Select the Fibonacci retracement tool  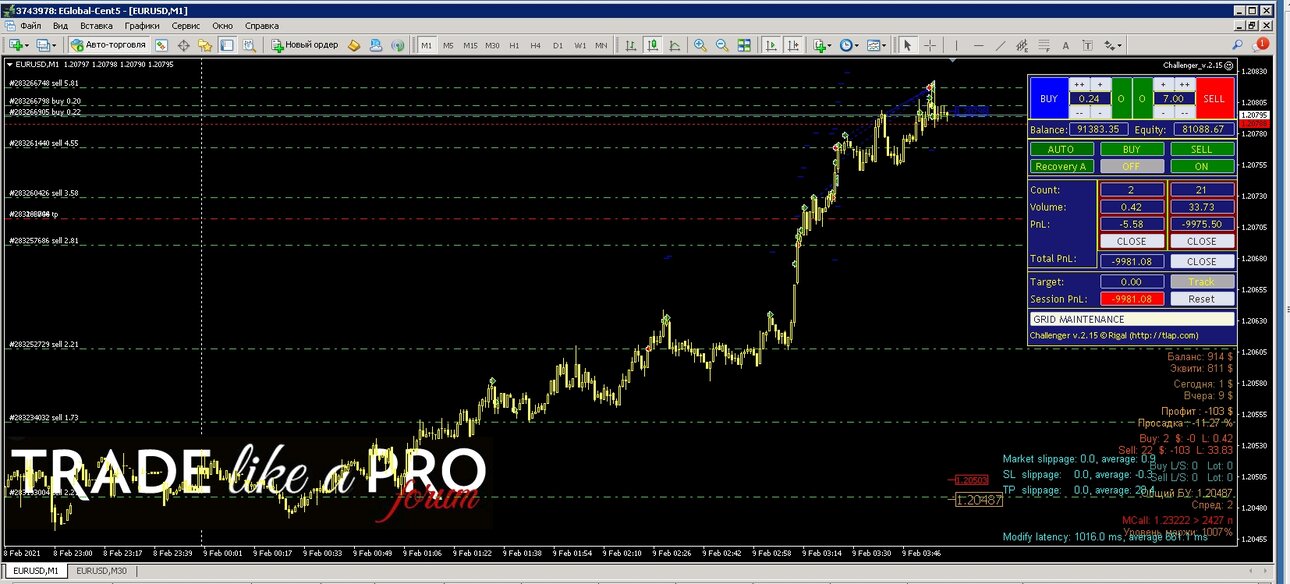coord(1044,45)
